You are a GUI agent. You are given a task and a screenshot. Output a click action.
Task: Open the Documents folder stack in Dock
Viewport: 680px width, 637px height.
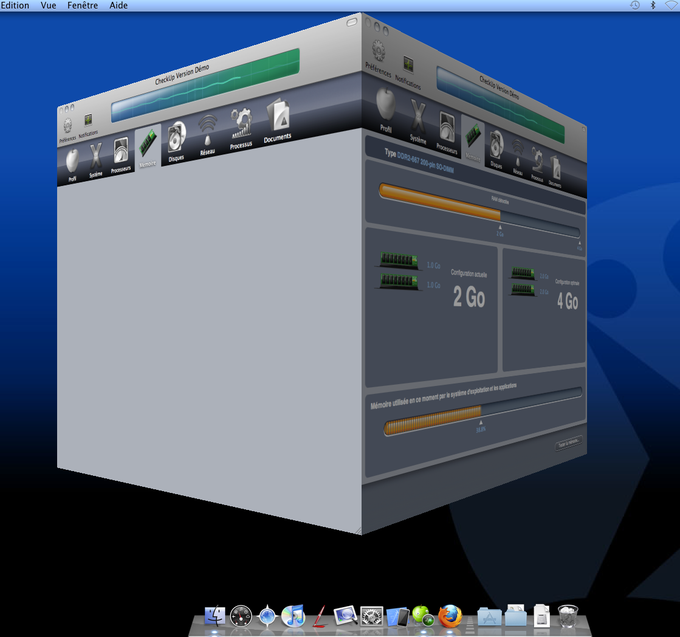(x=516, y=616)
